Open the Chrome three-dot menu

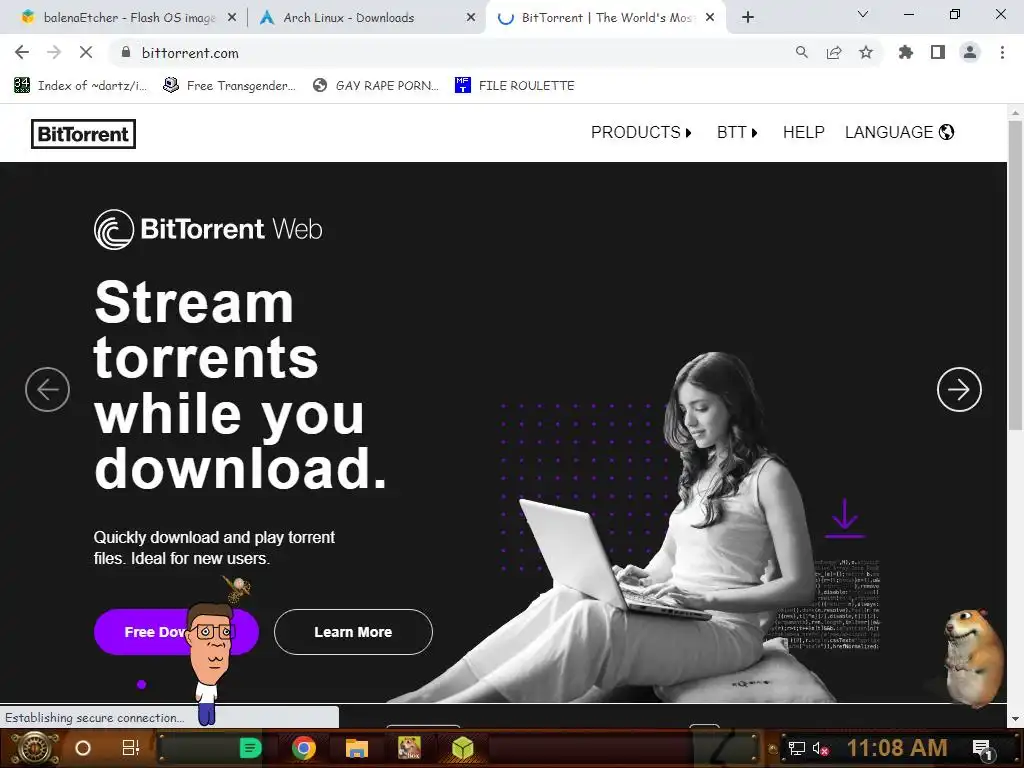pyautogui.click(x=1002, y=52)
